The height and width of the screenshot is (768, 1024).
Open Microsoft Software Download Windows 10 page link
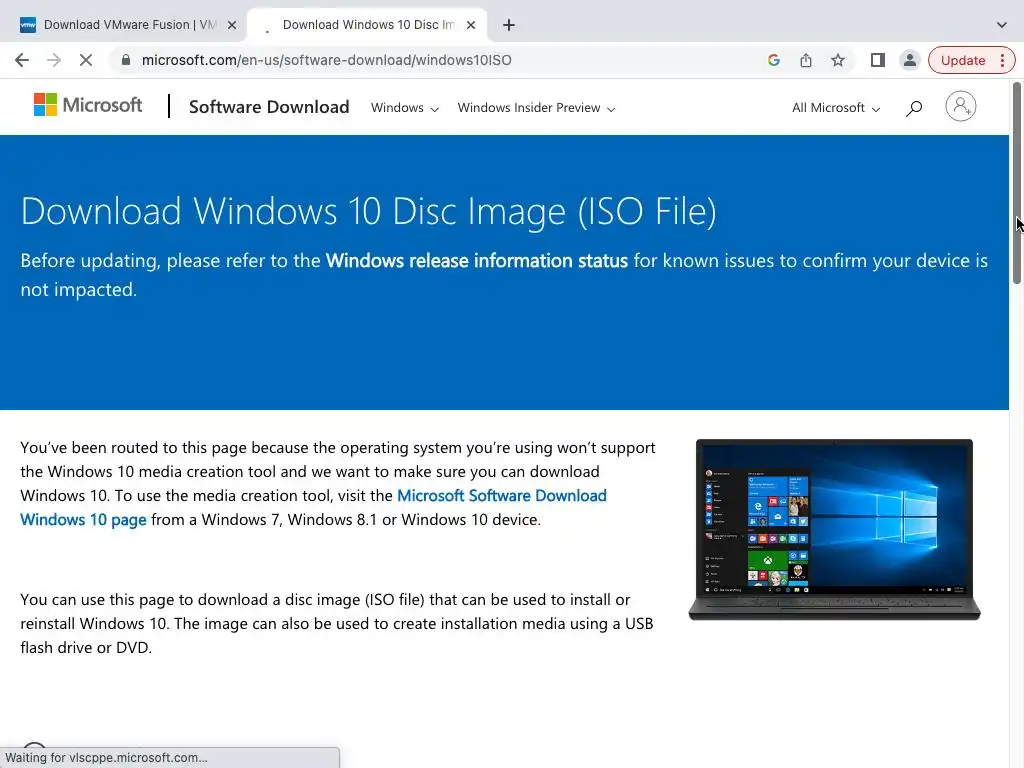point(313,507)
